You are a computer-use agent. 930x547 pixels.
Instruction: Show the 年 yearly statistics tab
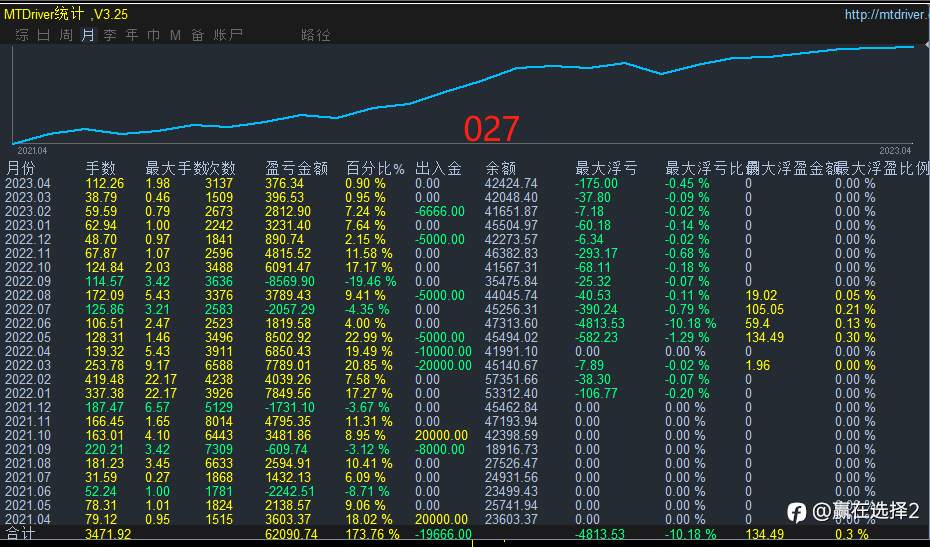click(x=132, y=35)
